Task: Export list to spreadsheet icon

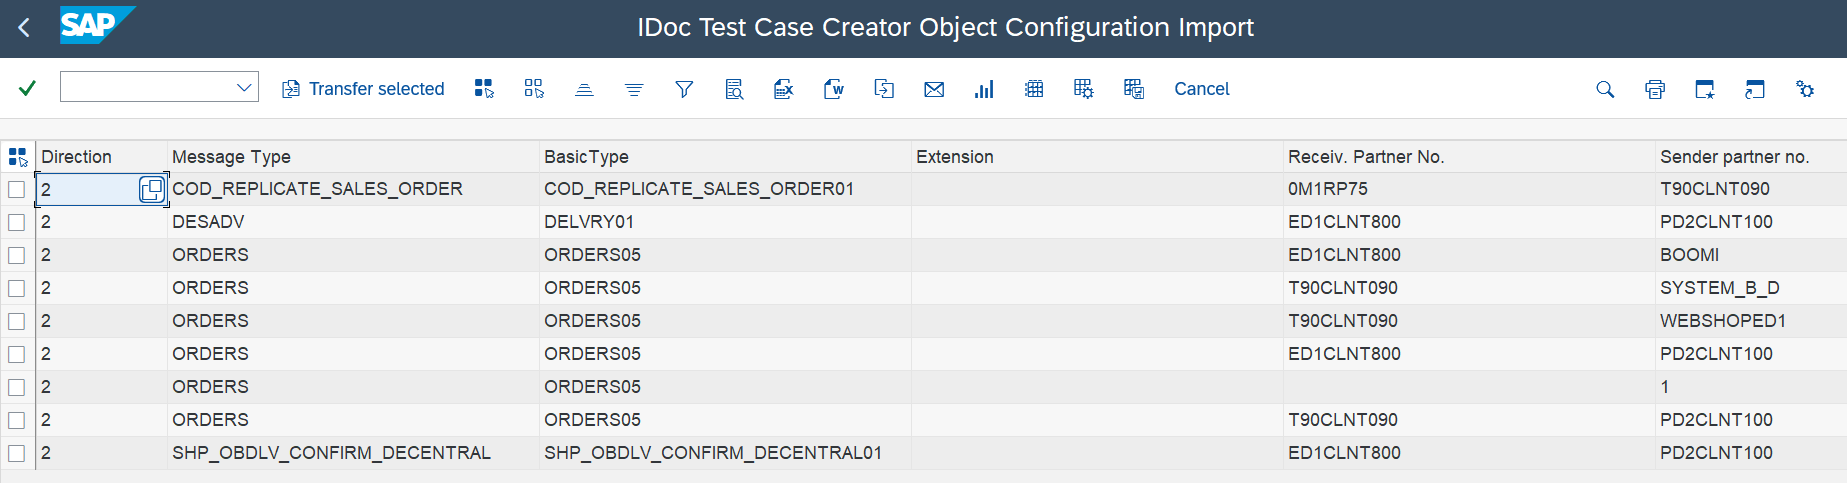Action: click(784, 89)
